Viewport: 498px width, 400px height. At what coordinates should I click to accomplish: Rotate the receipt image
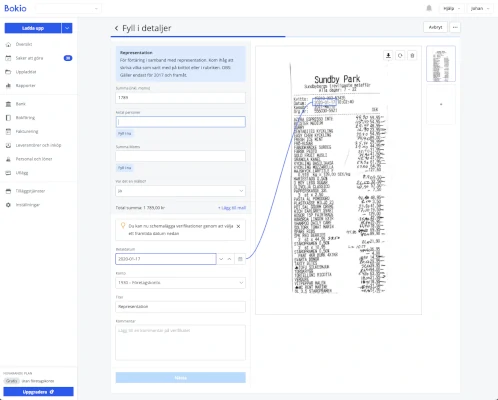[400, 56]
